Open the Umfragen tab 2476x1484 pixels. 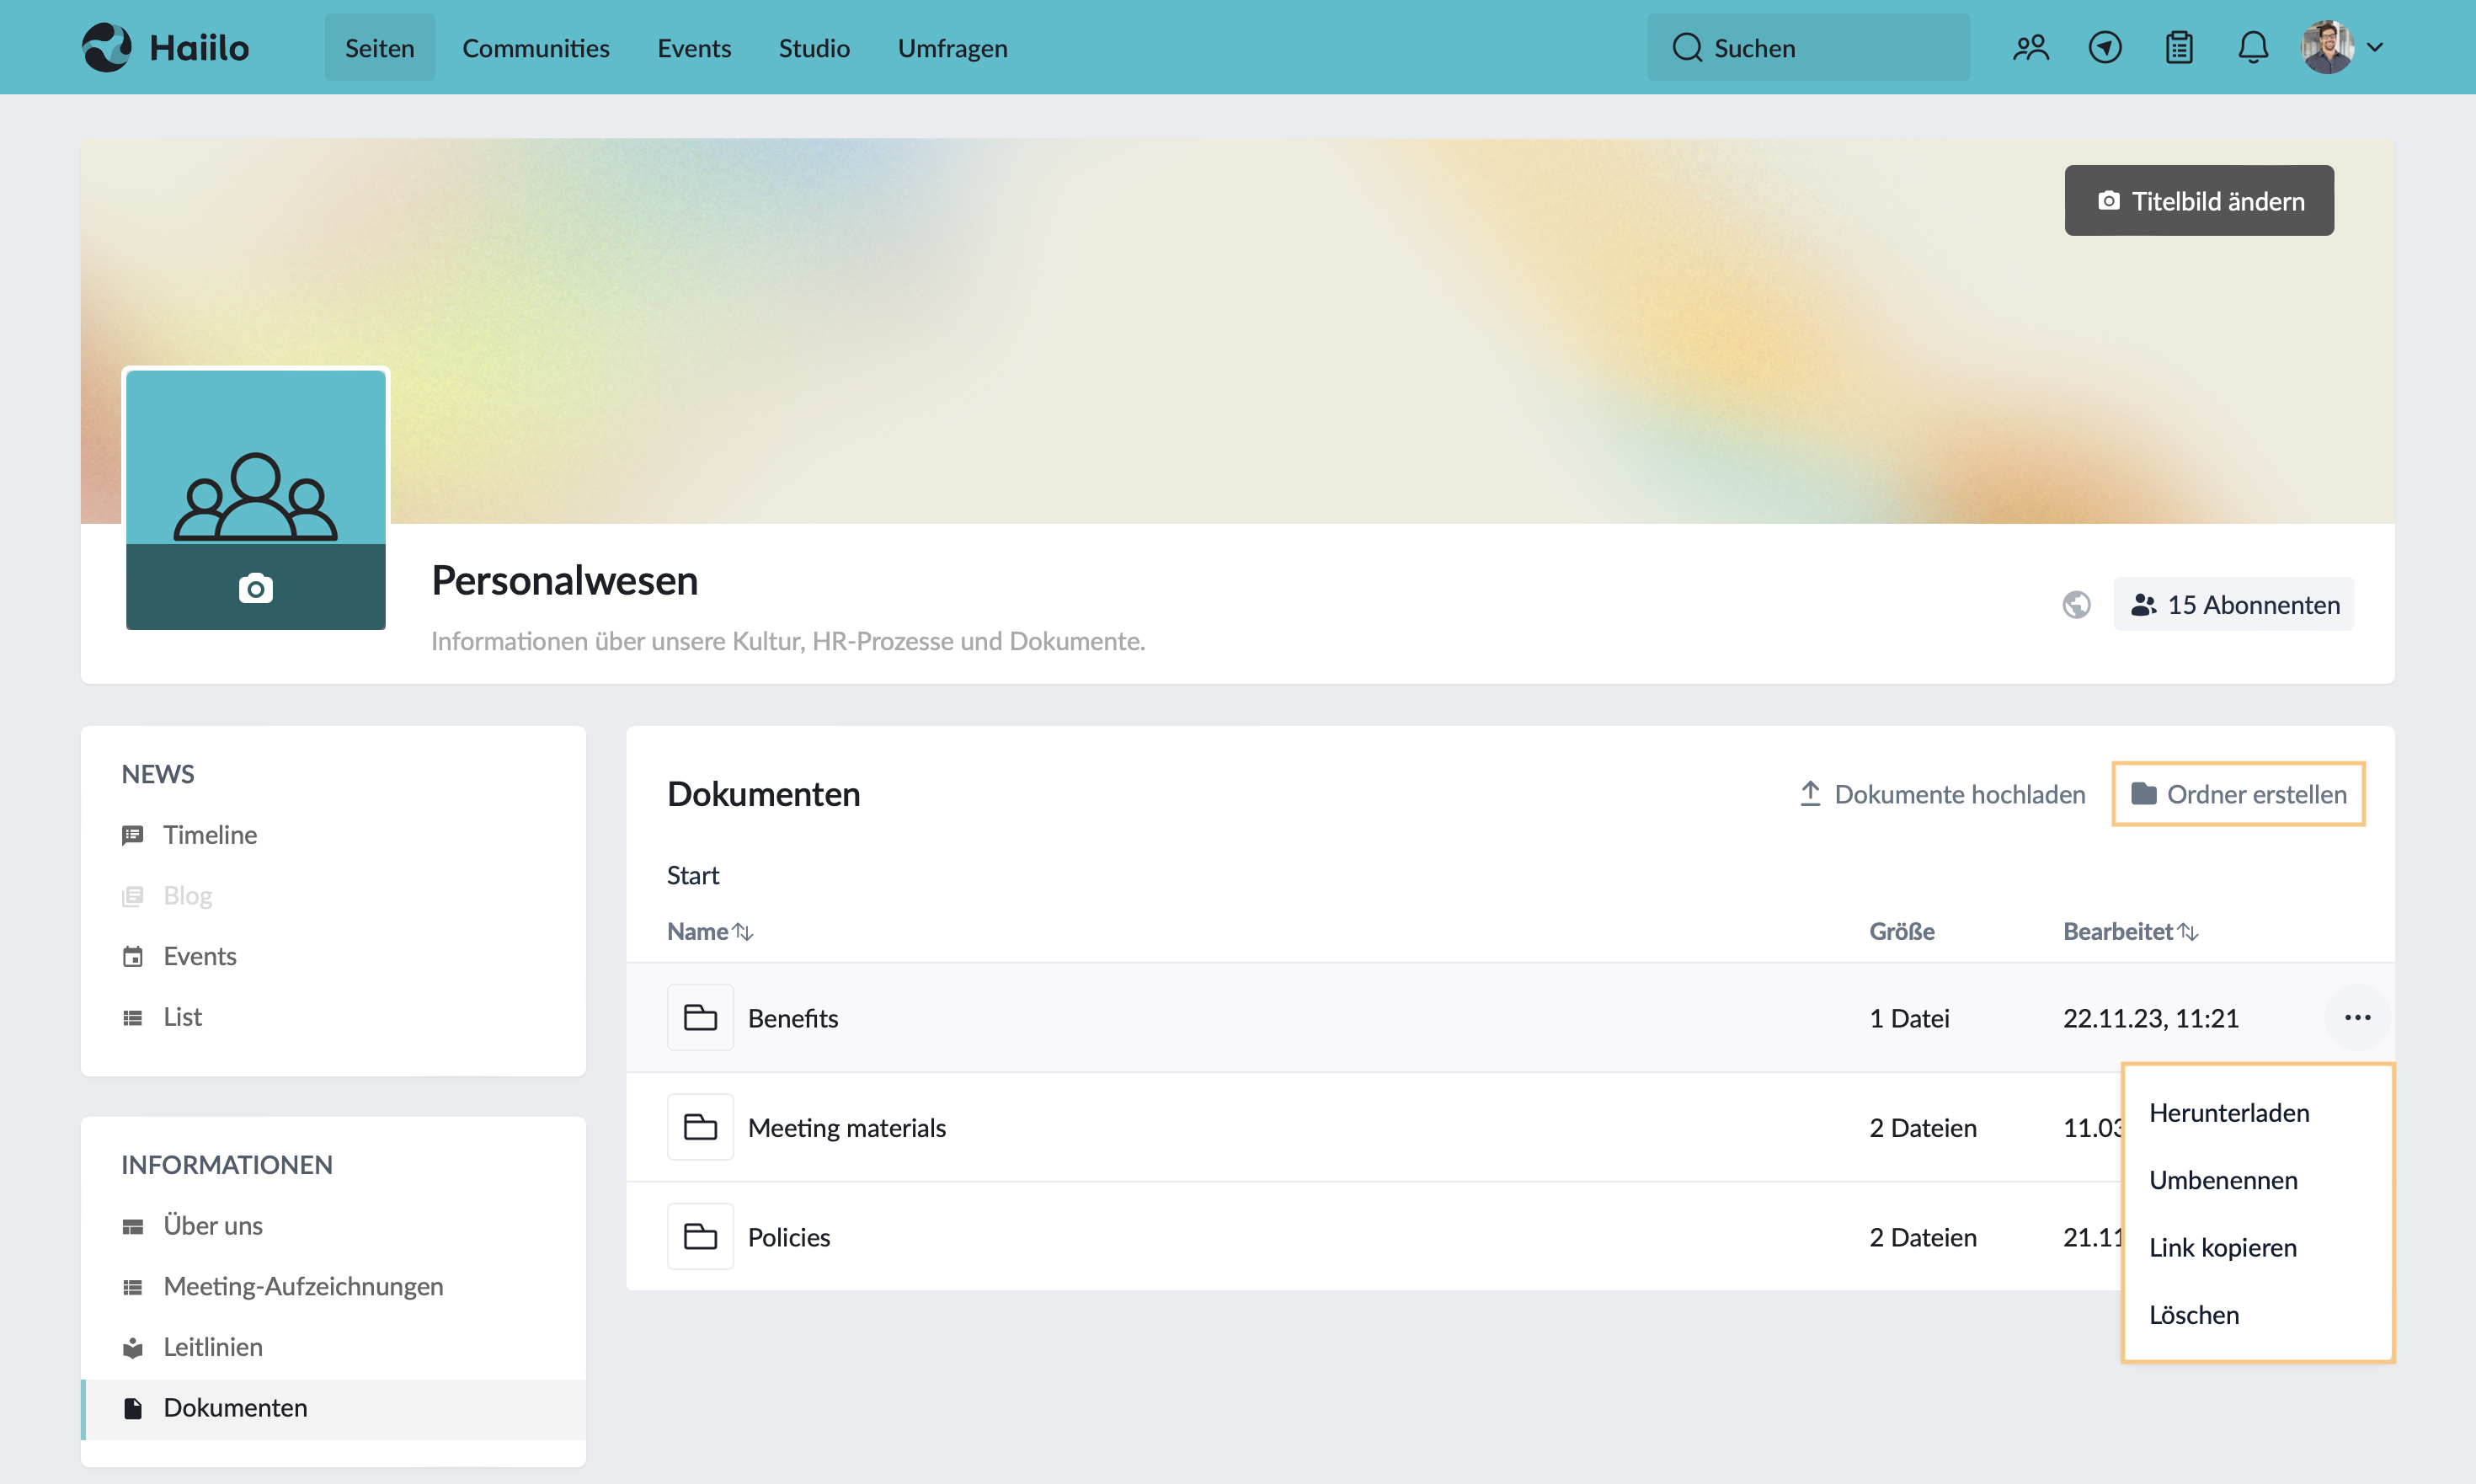pyautogui.click(x=952, y=47)
